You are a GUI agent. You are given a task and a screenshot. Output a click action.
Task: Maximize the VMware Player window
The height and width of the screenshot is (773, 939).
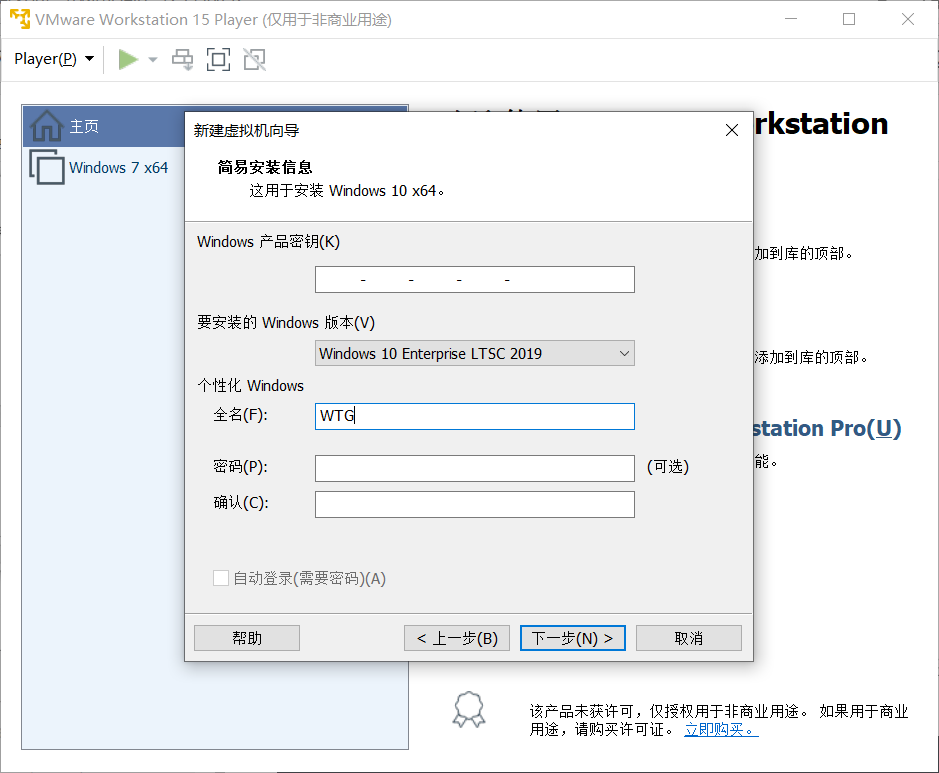(849, 19)
